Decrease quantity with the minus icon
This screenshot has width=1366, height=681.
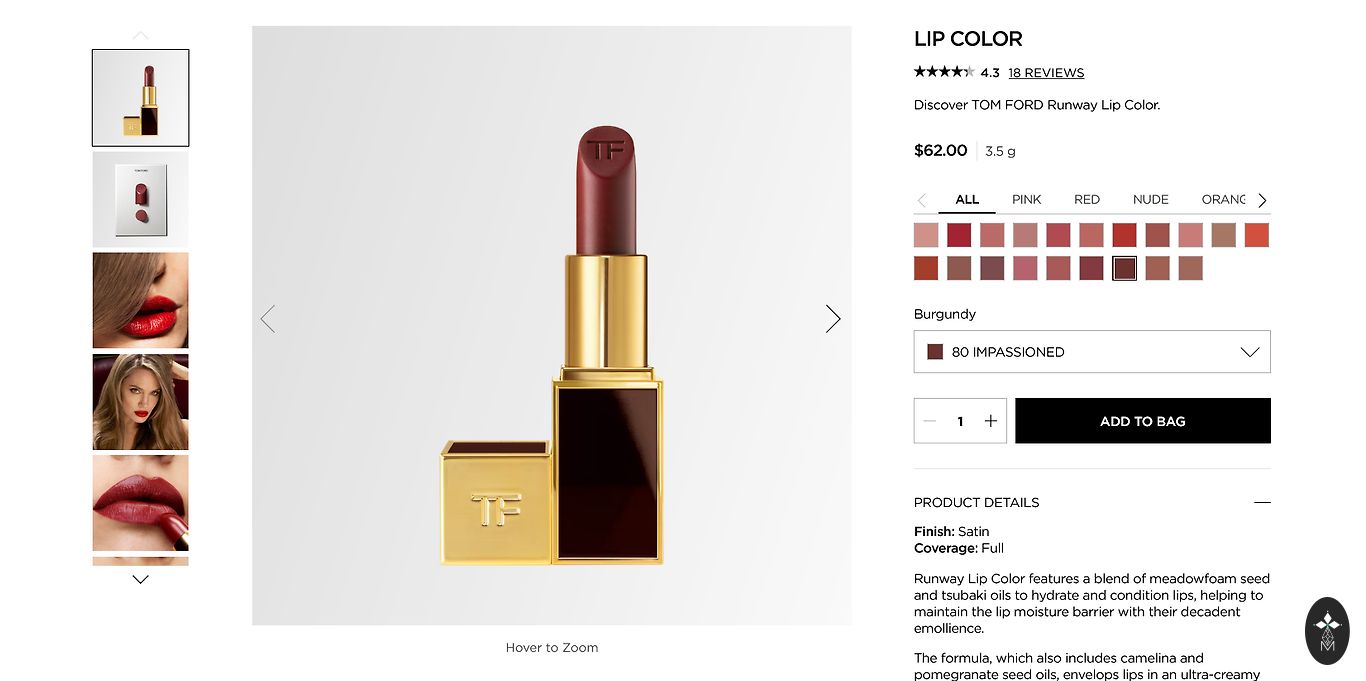coord(930,421)
